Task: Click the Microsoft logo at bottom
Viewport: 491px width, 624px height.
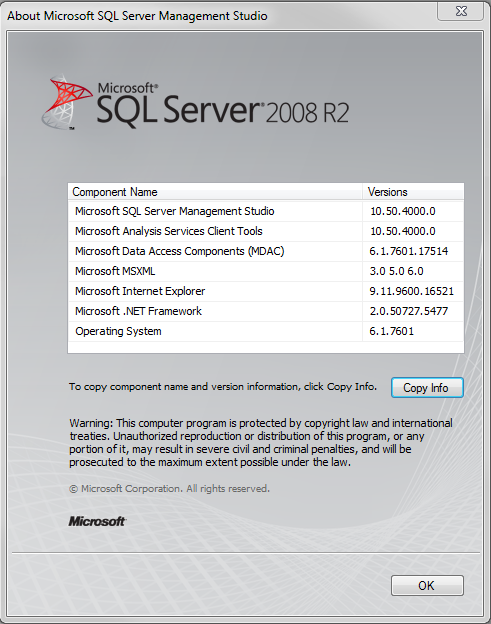Action: click(97, 521)
